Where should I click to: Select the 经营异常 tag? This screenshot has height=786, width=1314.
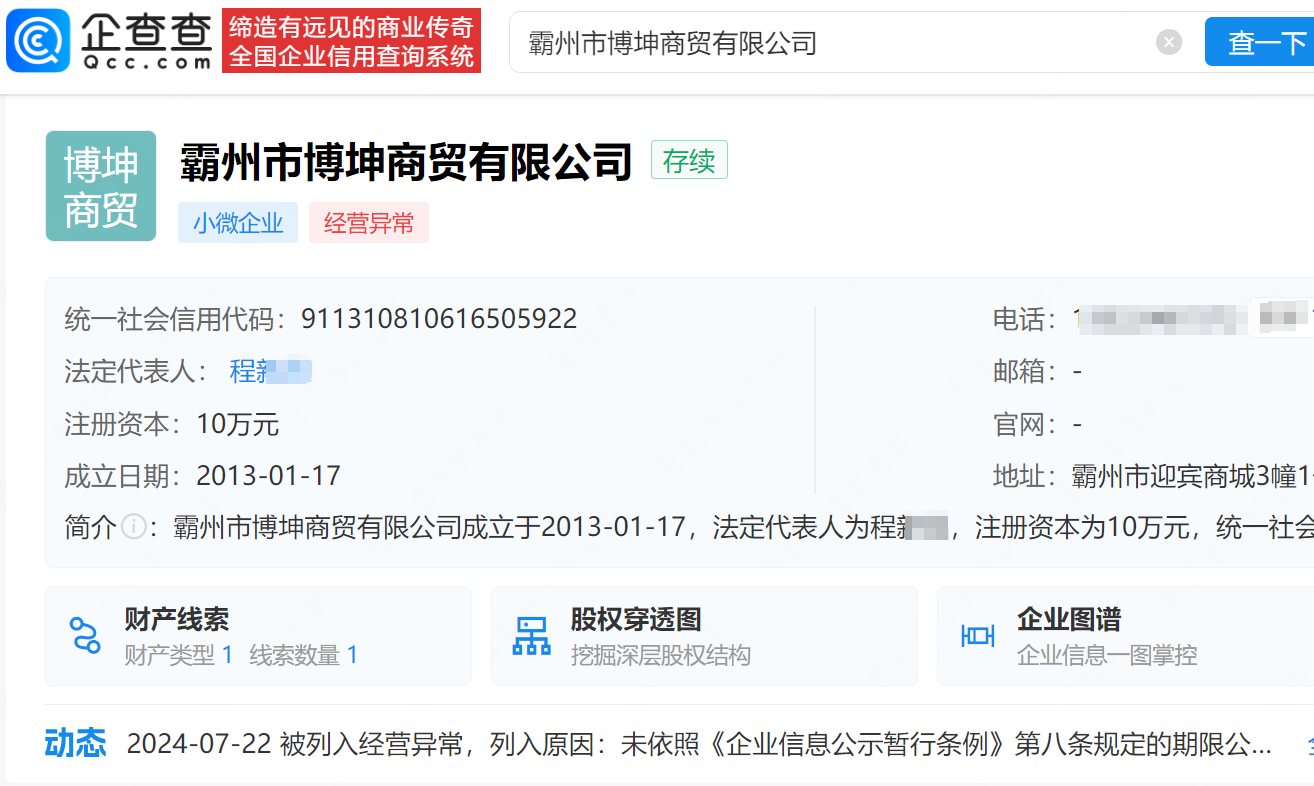coord(368,223)
